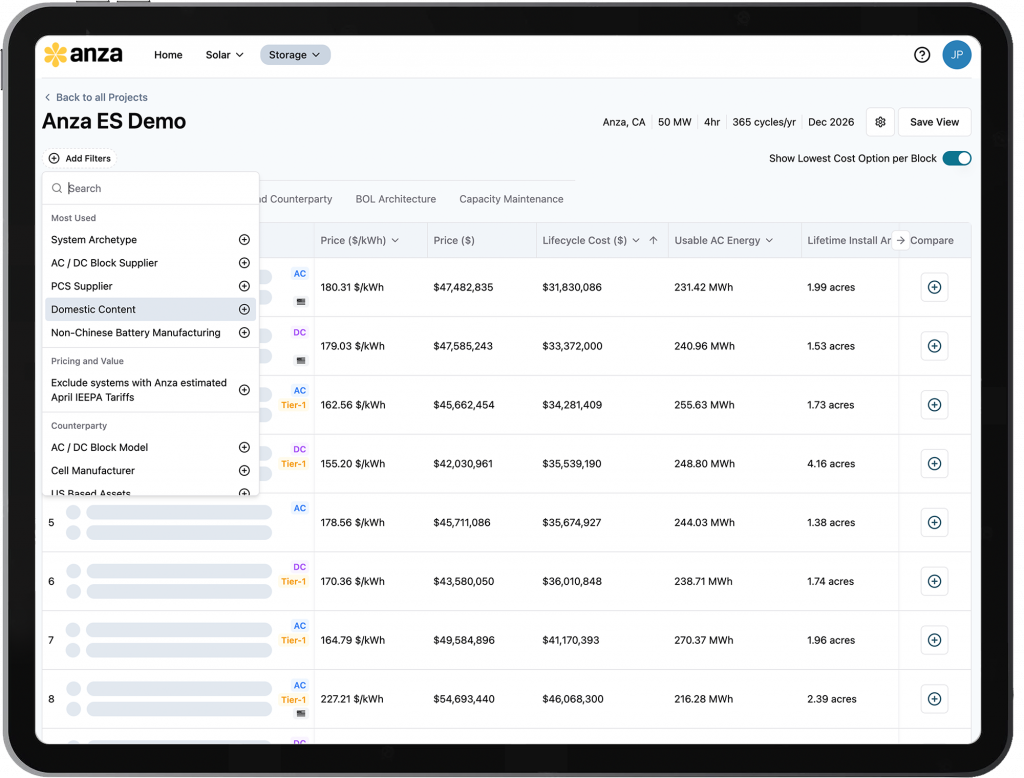Add 162.56 $/kWh row to compare

[x=934, y=405]
